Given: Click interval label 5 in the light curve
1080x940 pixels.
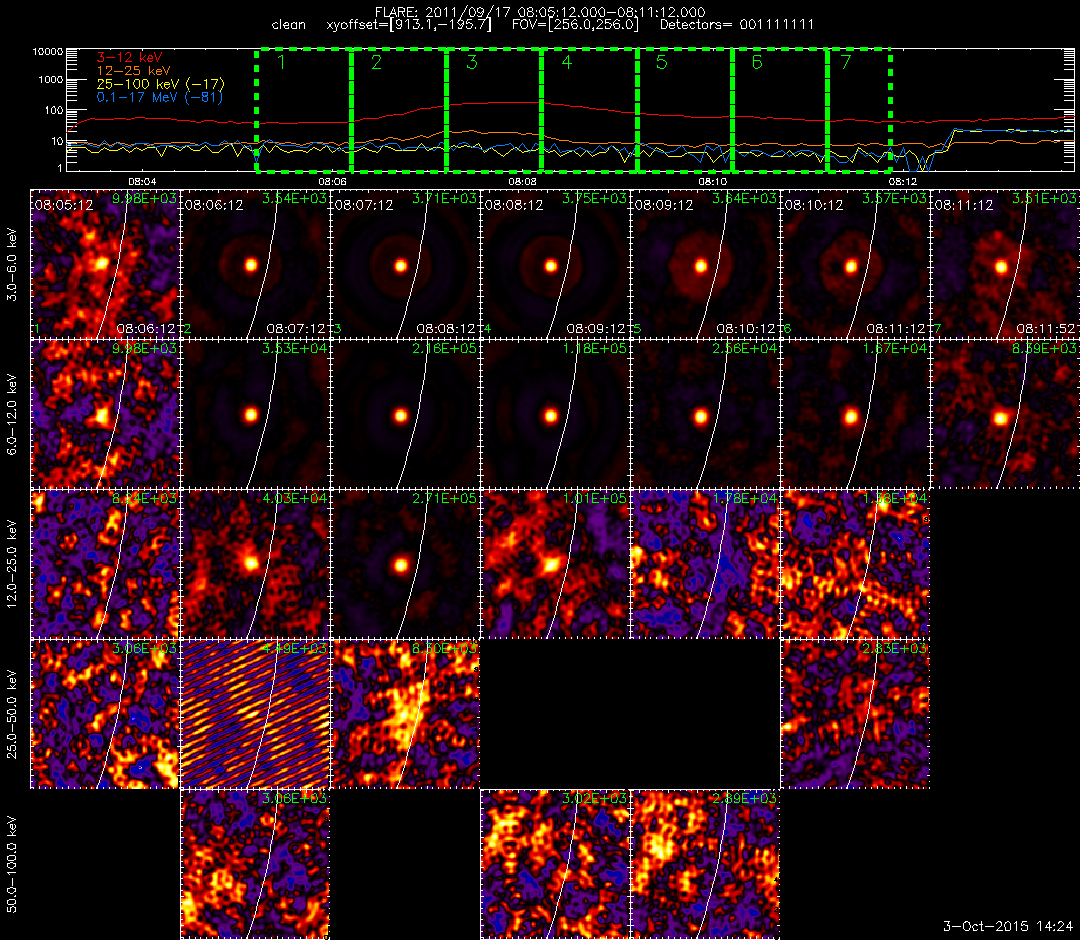Looking at the screenshot, I should coord(662,63).
